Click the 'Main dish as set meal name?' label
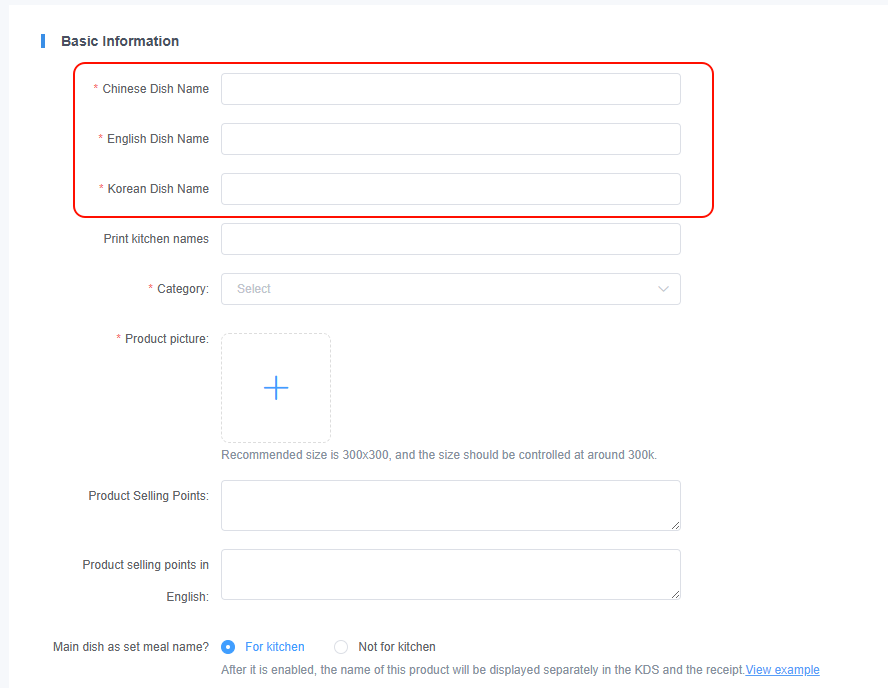 (131, 647)
